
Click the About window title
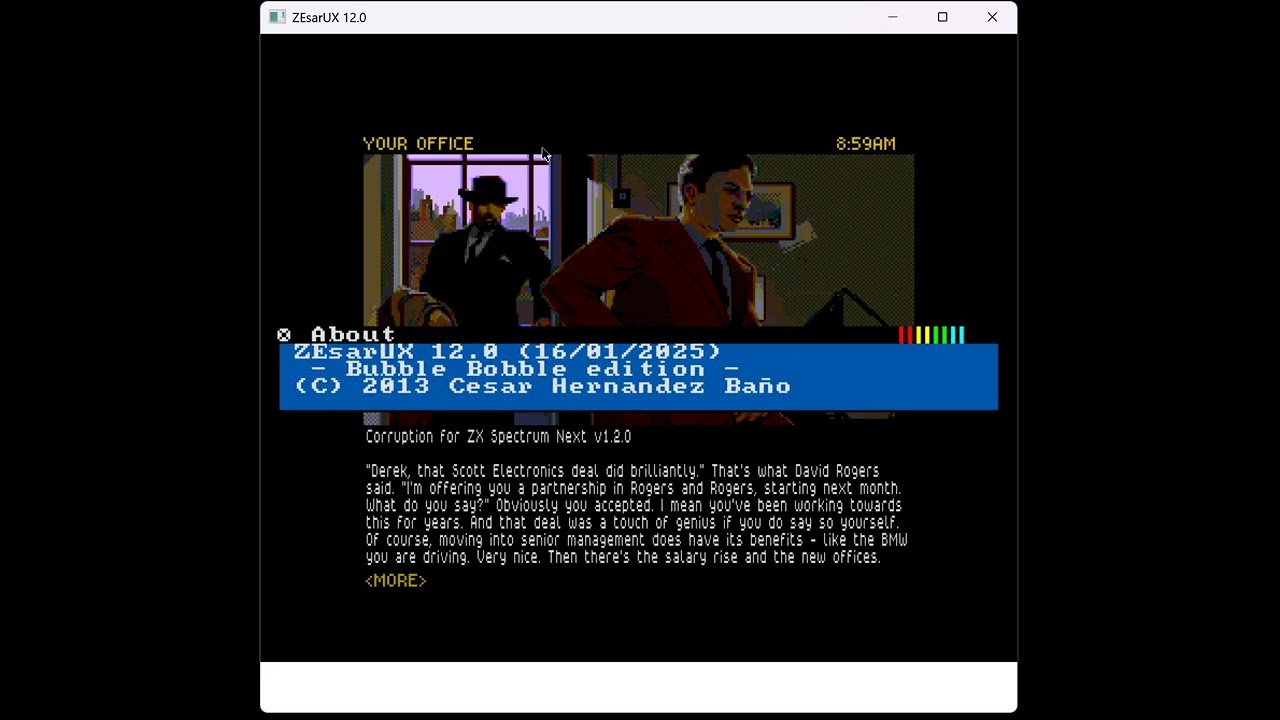click(x=353, y=335)
